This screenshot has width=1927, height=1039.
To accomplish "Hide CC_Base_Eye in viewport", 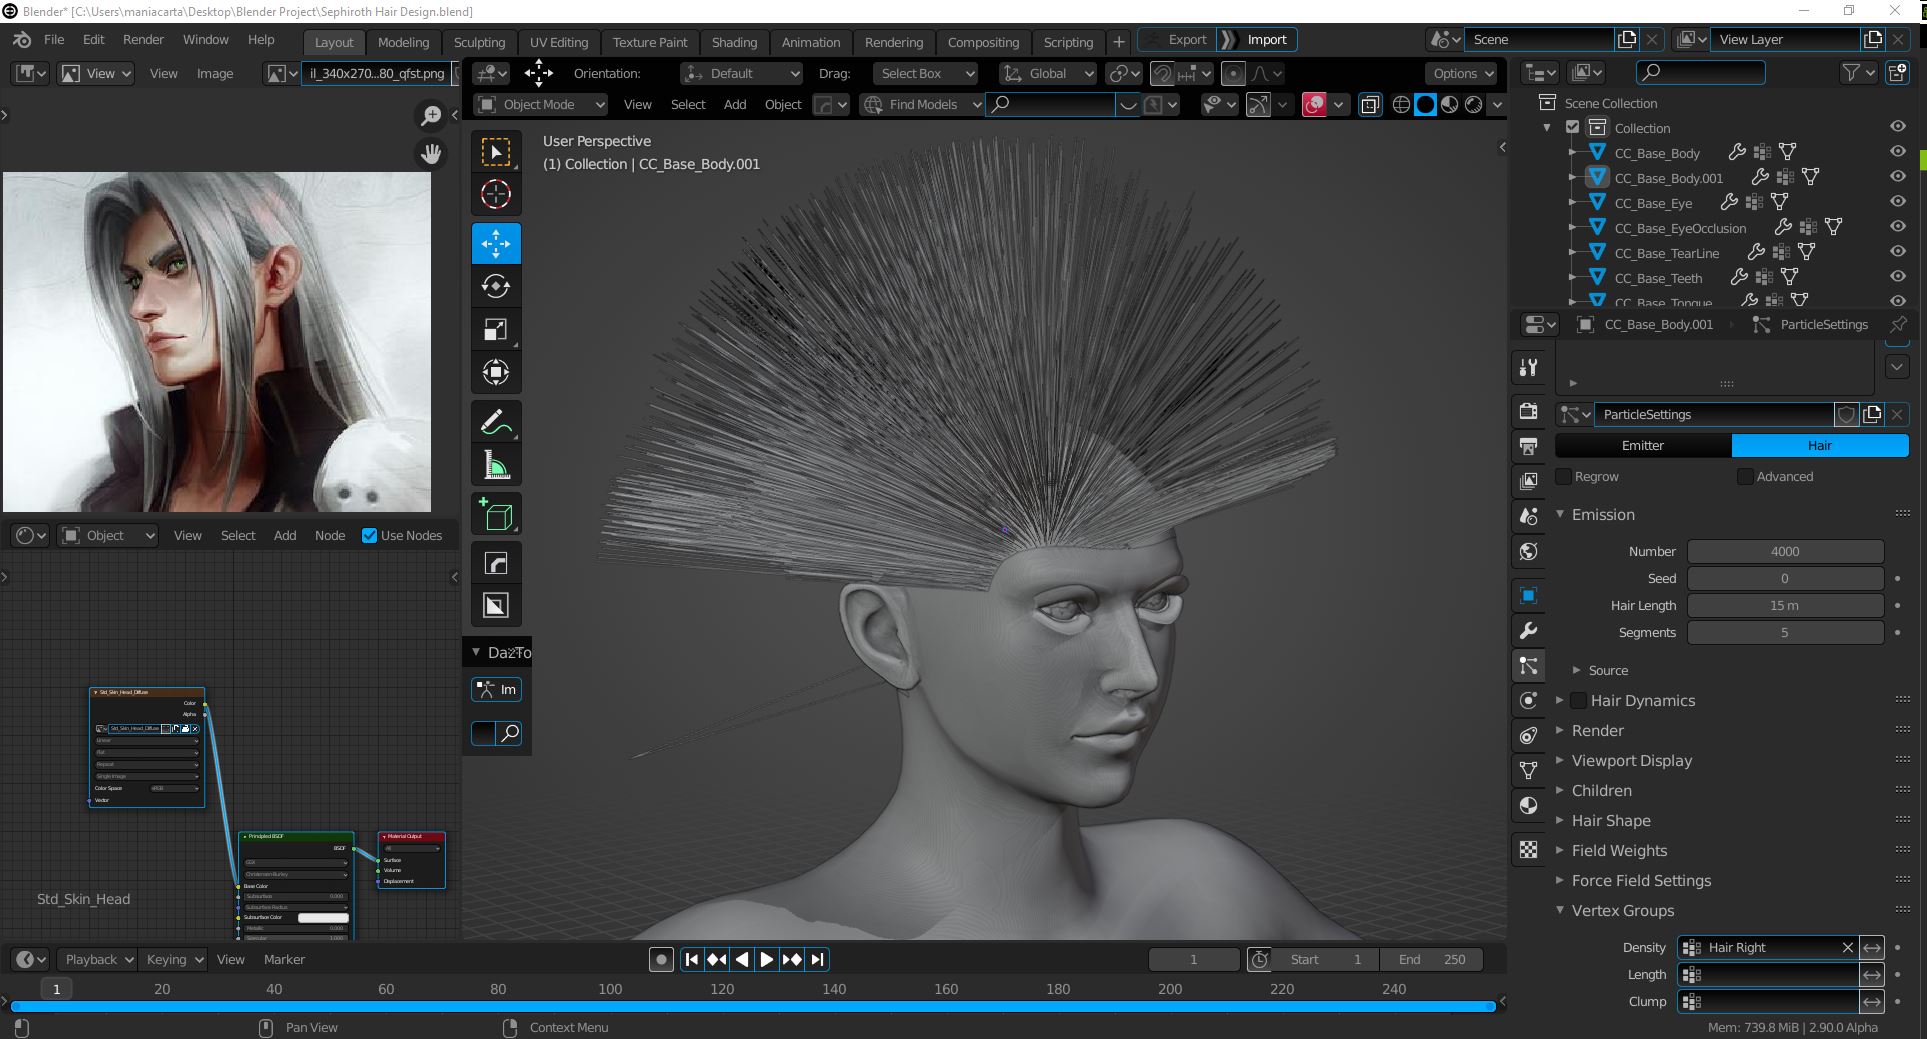I will pos(1897,202).
